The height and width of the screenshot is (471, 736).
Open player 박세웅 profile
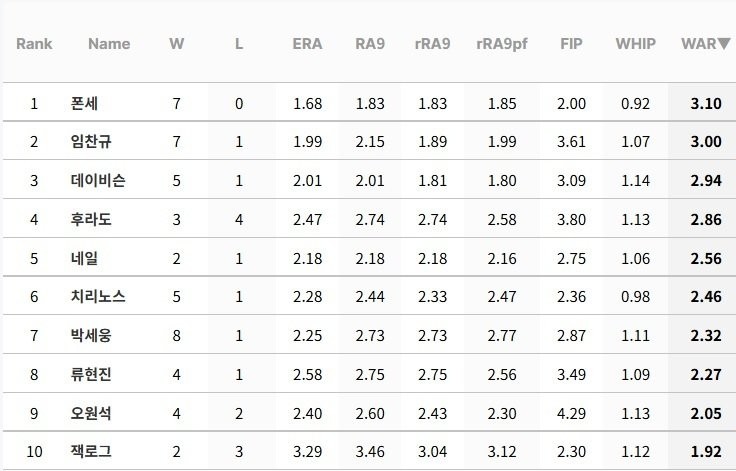(x=92, y=336)
